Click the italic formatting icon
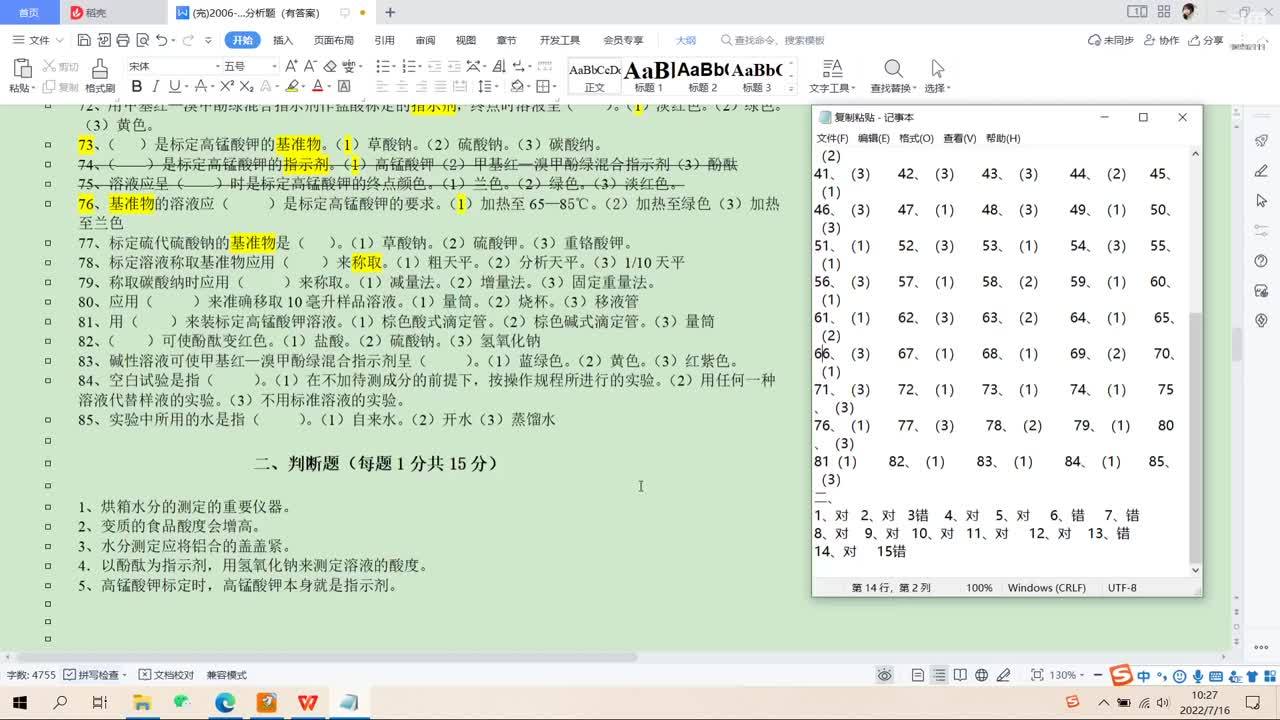This screenshot has height=720, width=1280. (156, 87)
